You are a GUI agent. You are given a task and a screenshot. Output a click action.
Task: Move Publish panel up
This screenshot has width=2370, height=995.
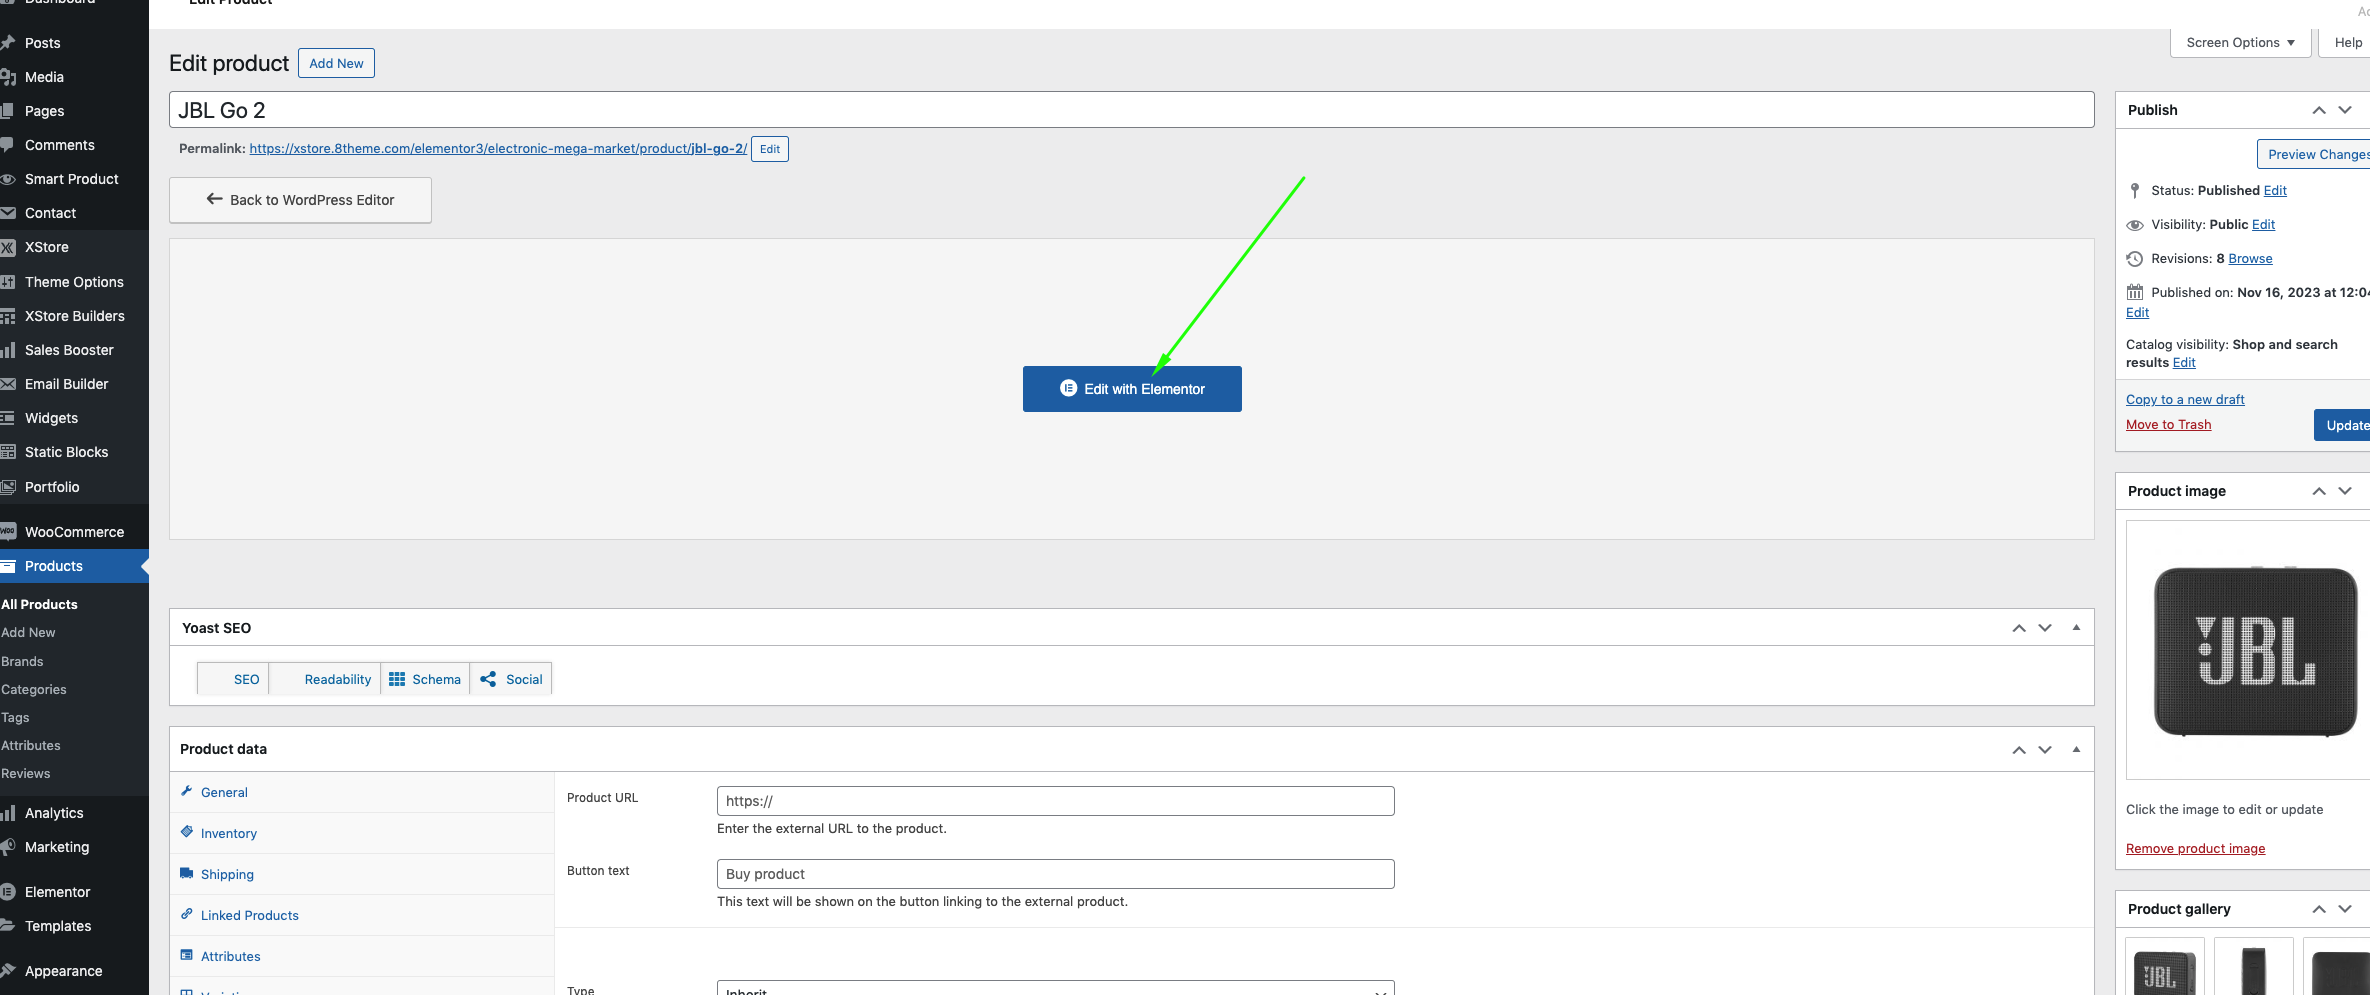coord(2318,110)
